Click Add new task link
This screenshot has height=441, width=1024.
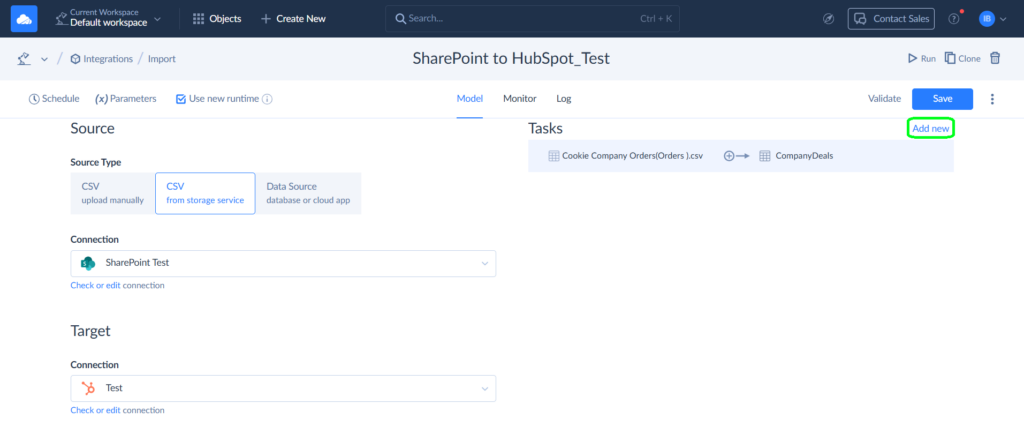pyautogui.click(x=931, y=129)
